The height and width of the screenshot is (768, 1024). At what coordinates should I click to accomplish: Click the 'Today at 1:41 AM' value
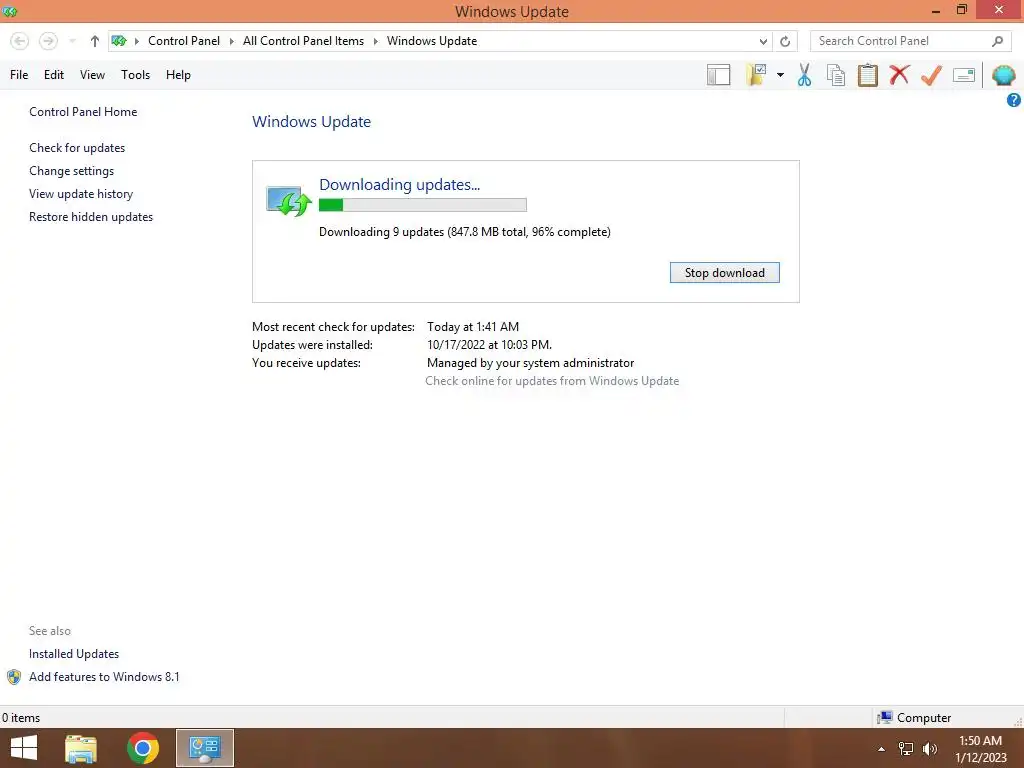click(473, 327)
